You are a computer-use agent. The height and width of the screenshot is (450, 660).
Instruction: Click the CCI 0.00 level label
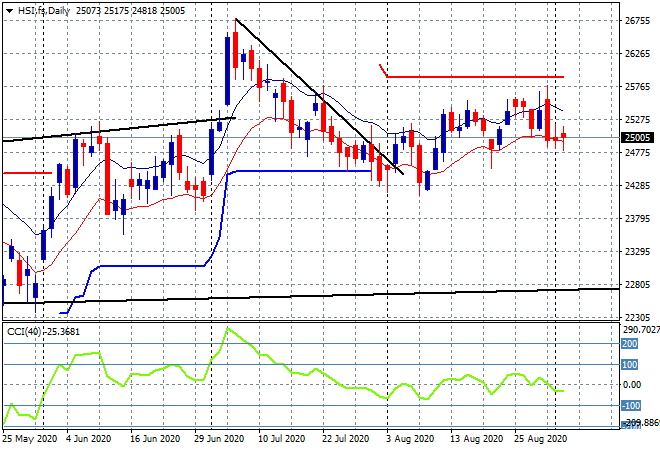[632, 385]
